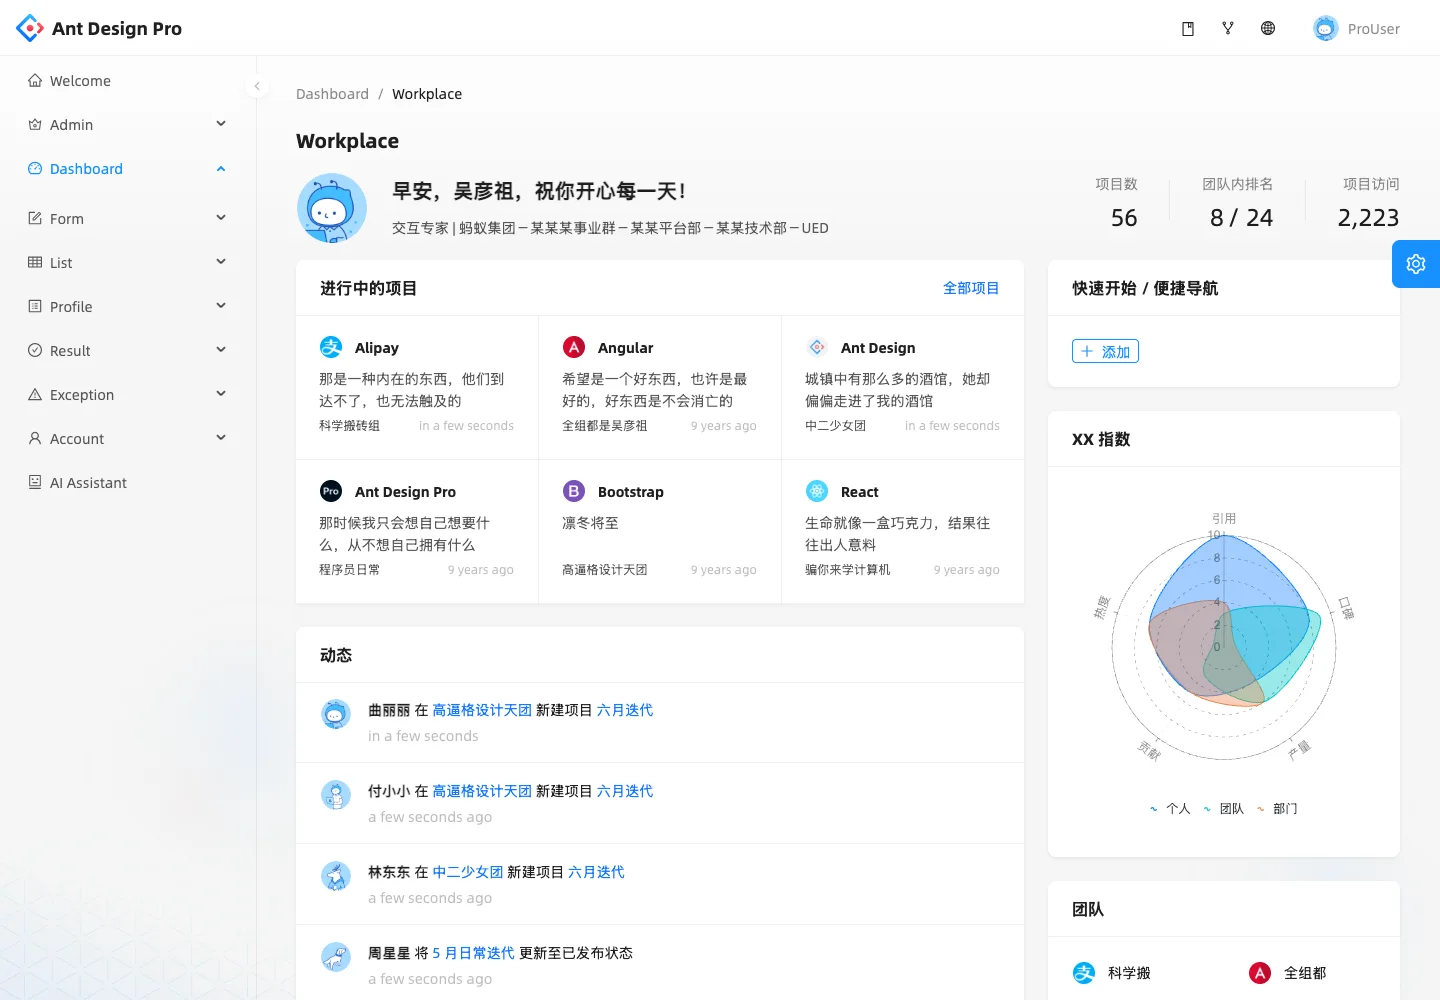
Task: Open the Angular project title link
Action: [x=625, y=348]
